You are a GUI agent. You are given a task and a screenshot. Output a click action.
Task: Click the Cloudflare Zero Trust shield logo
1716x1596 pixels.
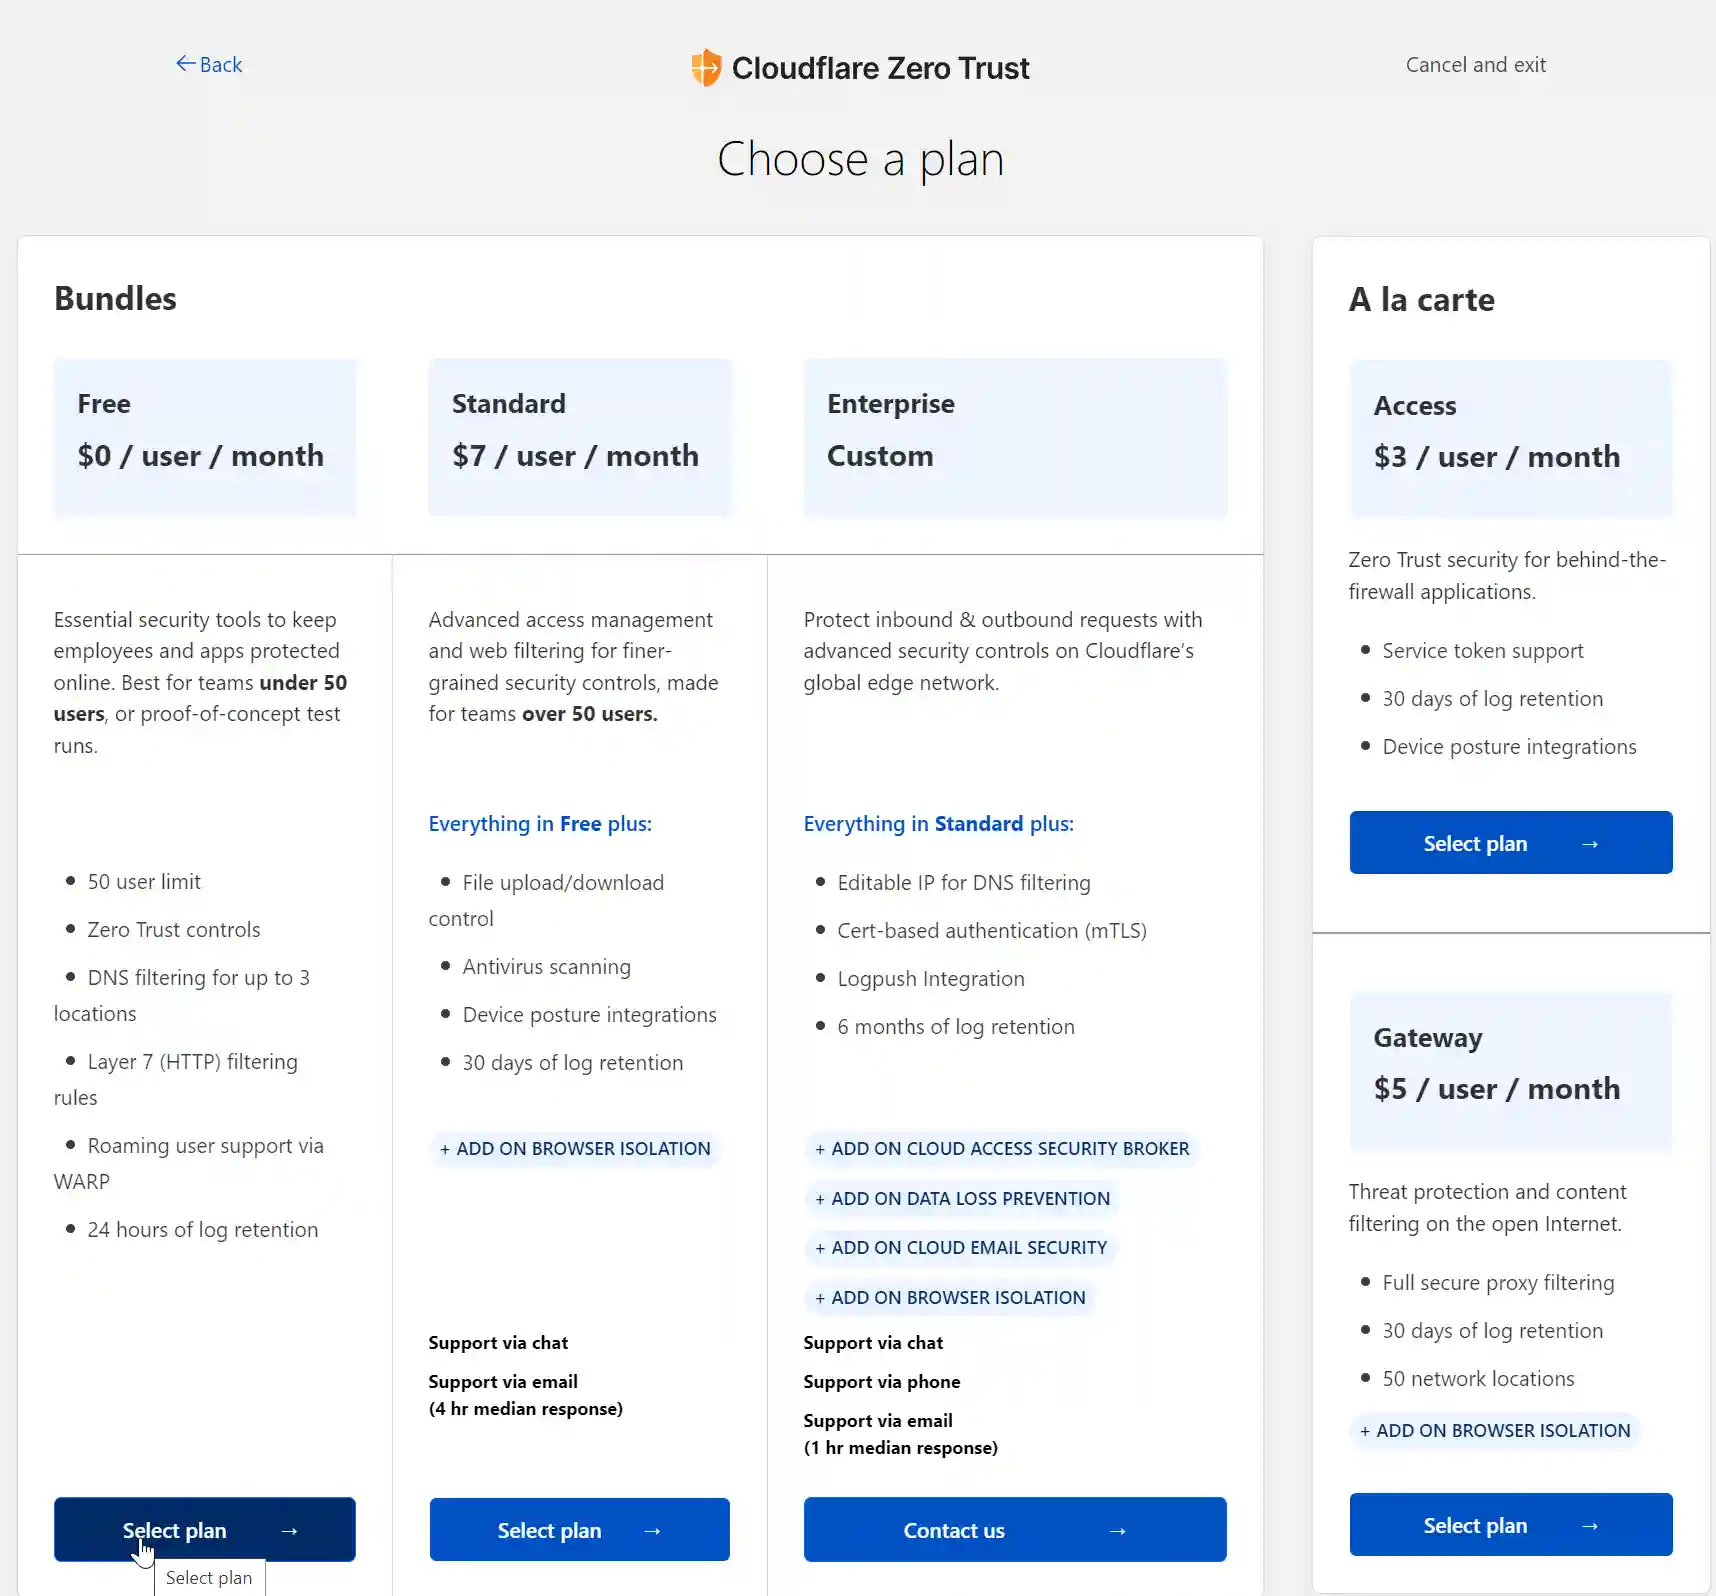click(x=707, y=67)
